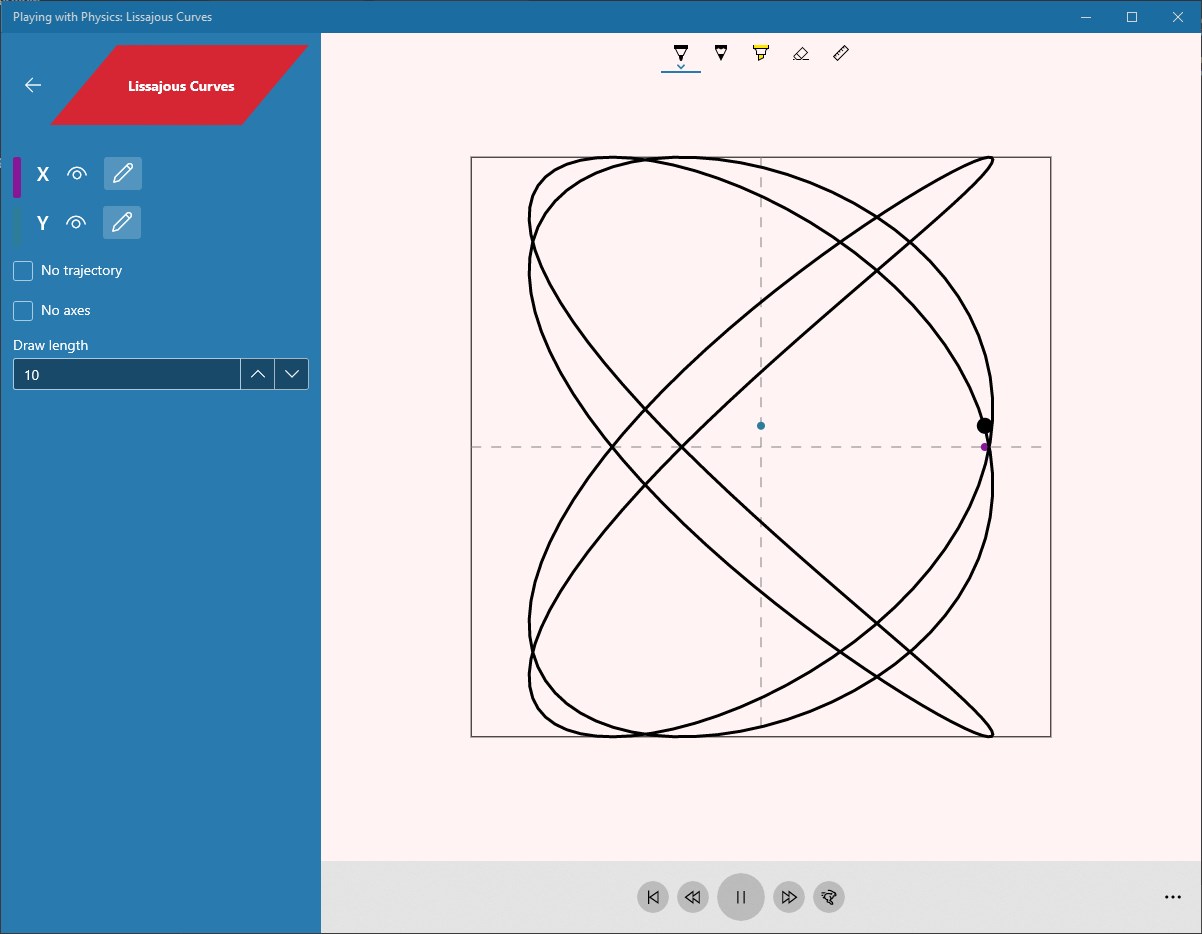This screenshot has height=934, width=1202.
Task: Select the ballpoint pen ink tool
Action: pyautogui.click(x=681, y=54)
